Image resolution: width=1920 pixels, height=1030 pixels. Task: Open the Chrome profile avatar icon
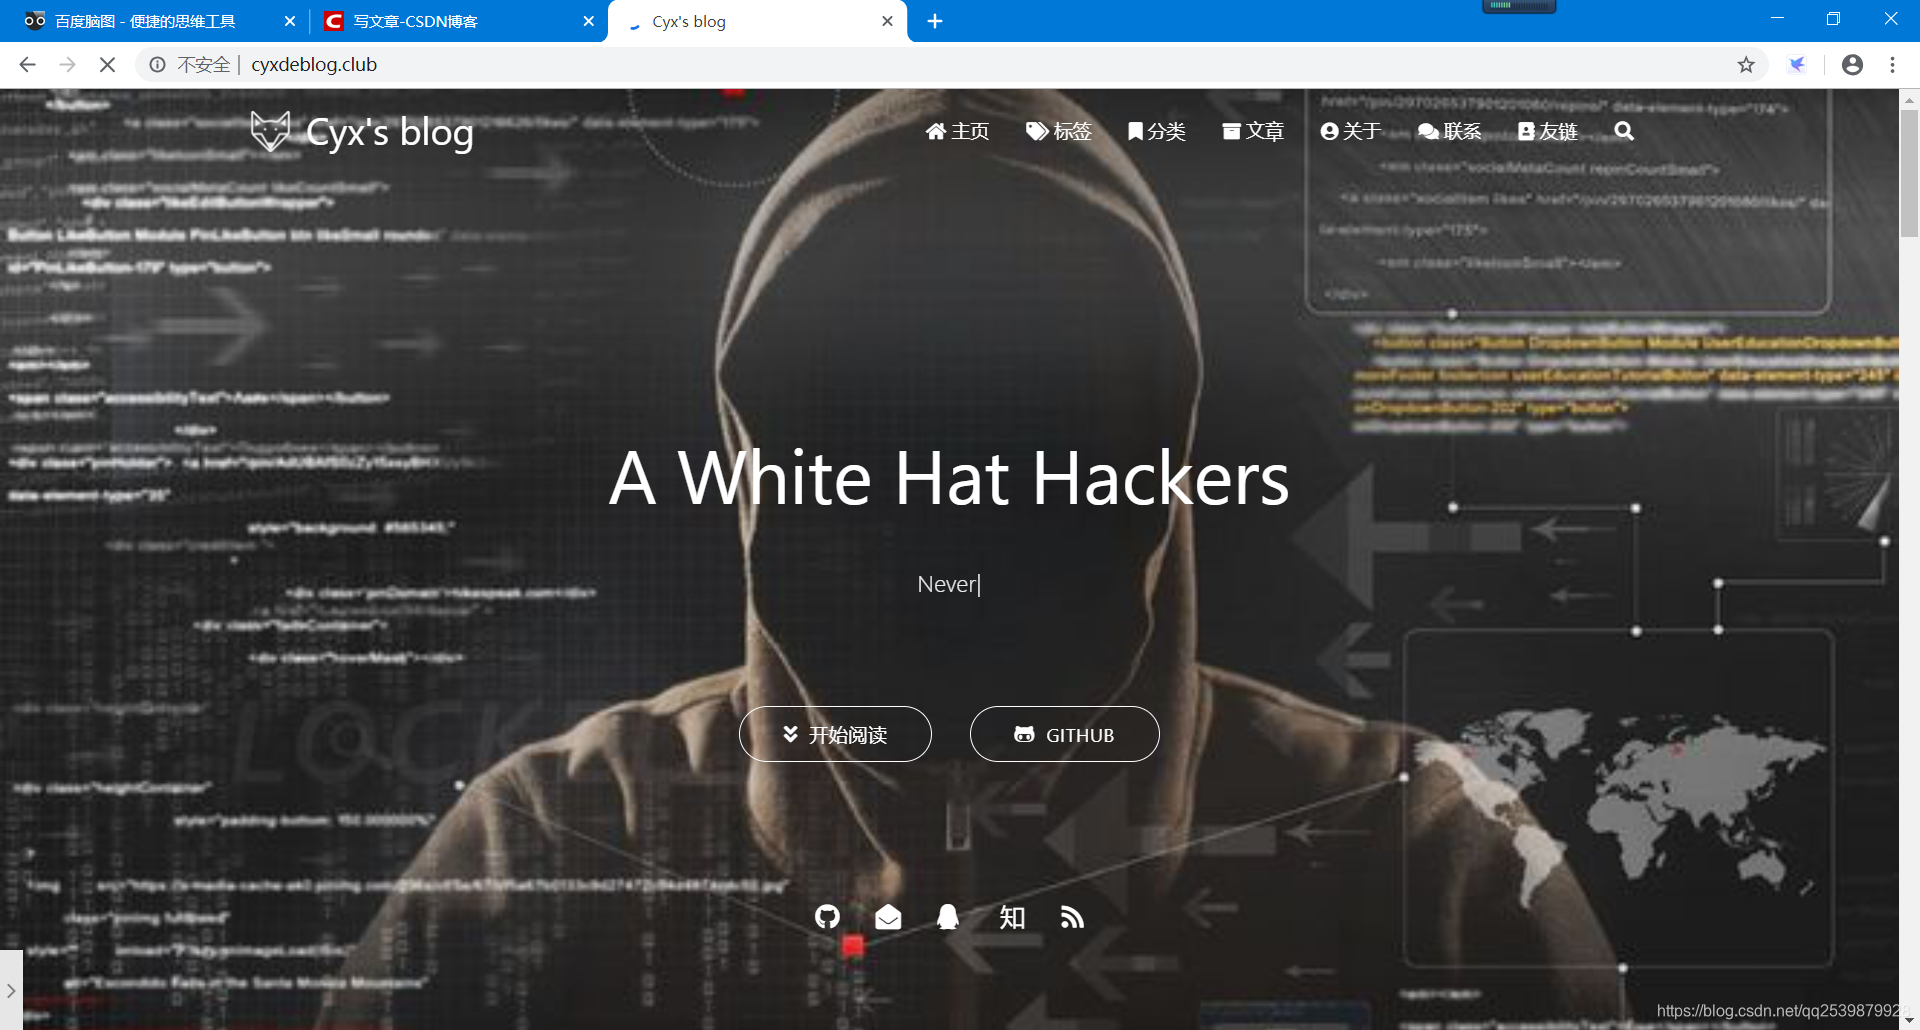pos(1852,64)
